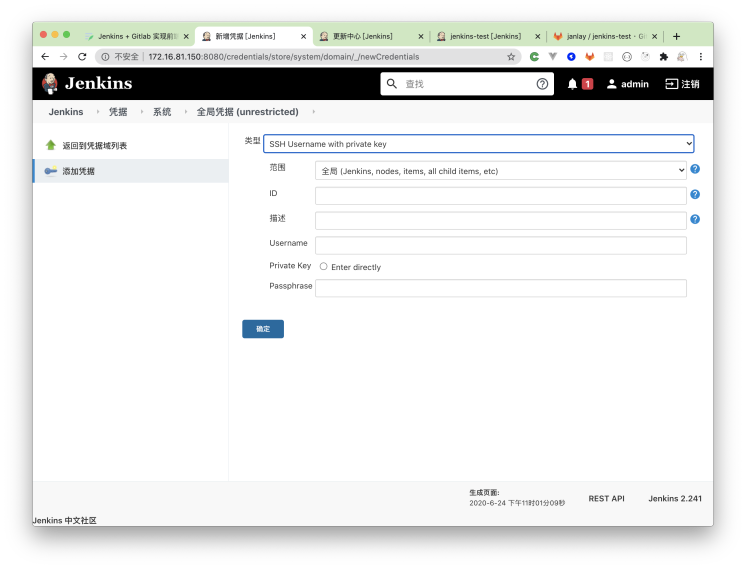Expand breadcrumb arrow after Jenkins
This screenshot has height=569, width=746.
click(98, 112)
